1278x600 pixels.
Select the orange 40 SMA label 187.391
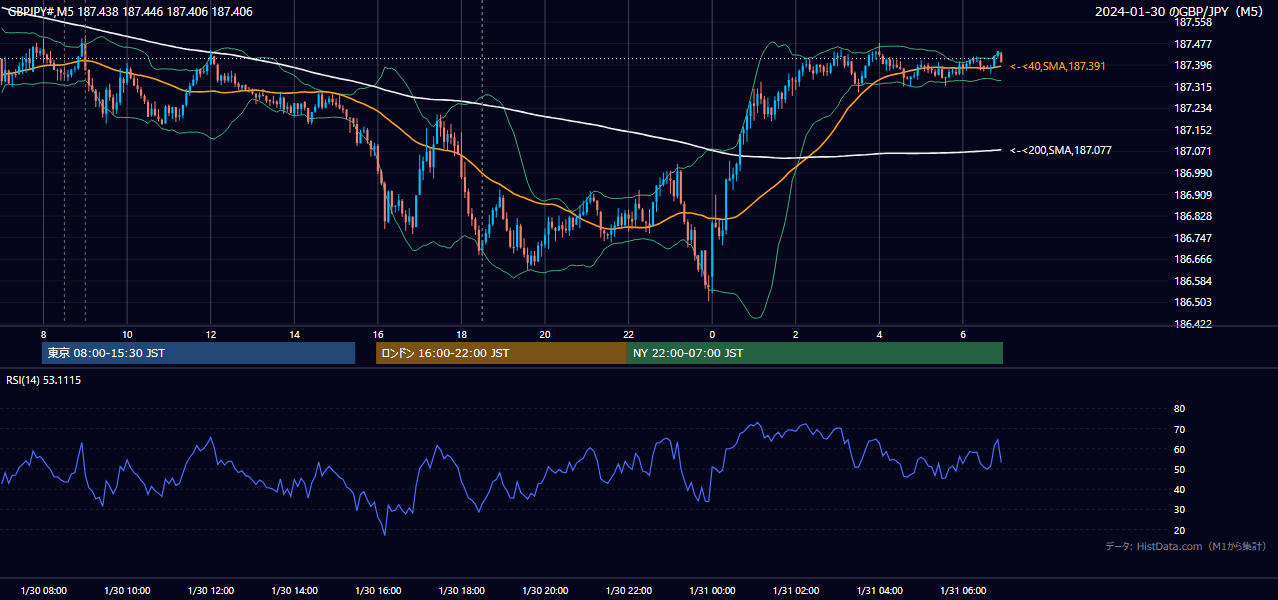(x=1057, y=66)
